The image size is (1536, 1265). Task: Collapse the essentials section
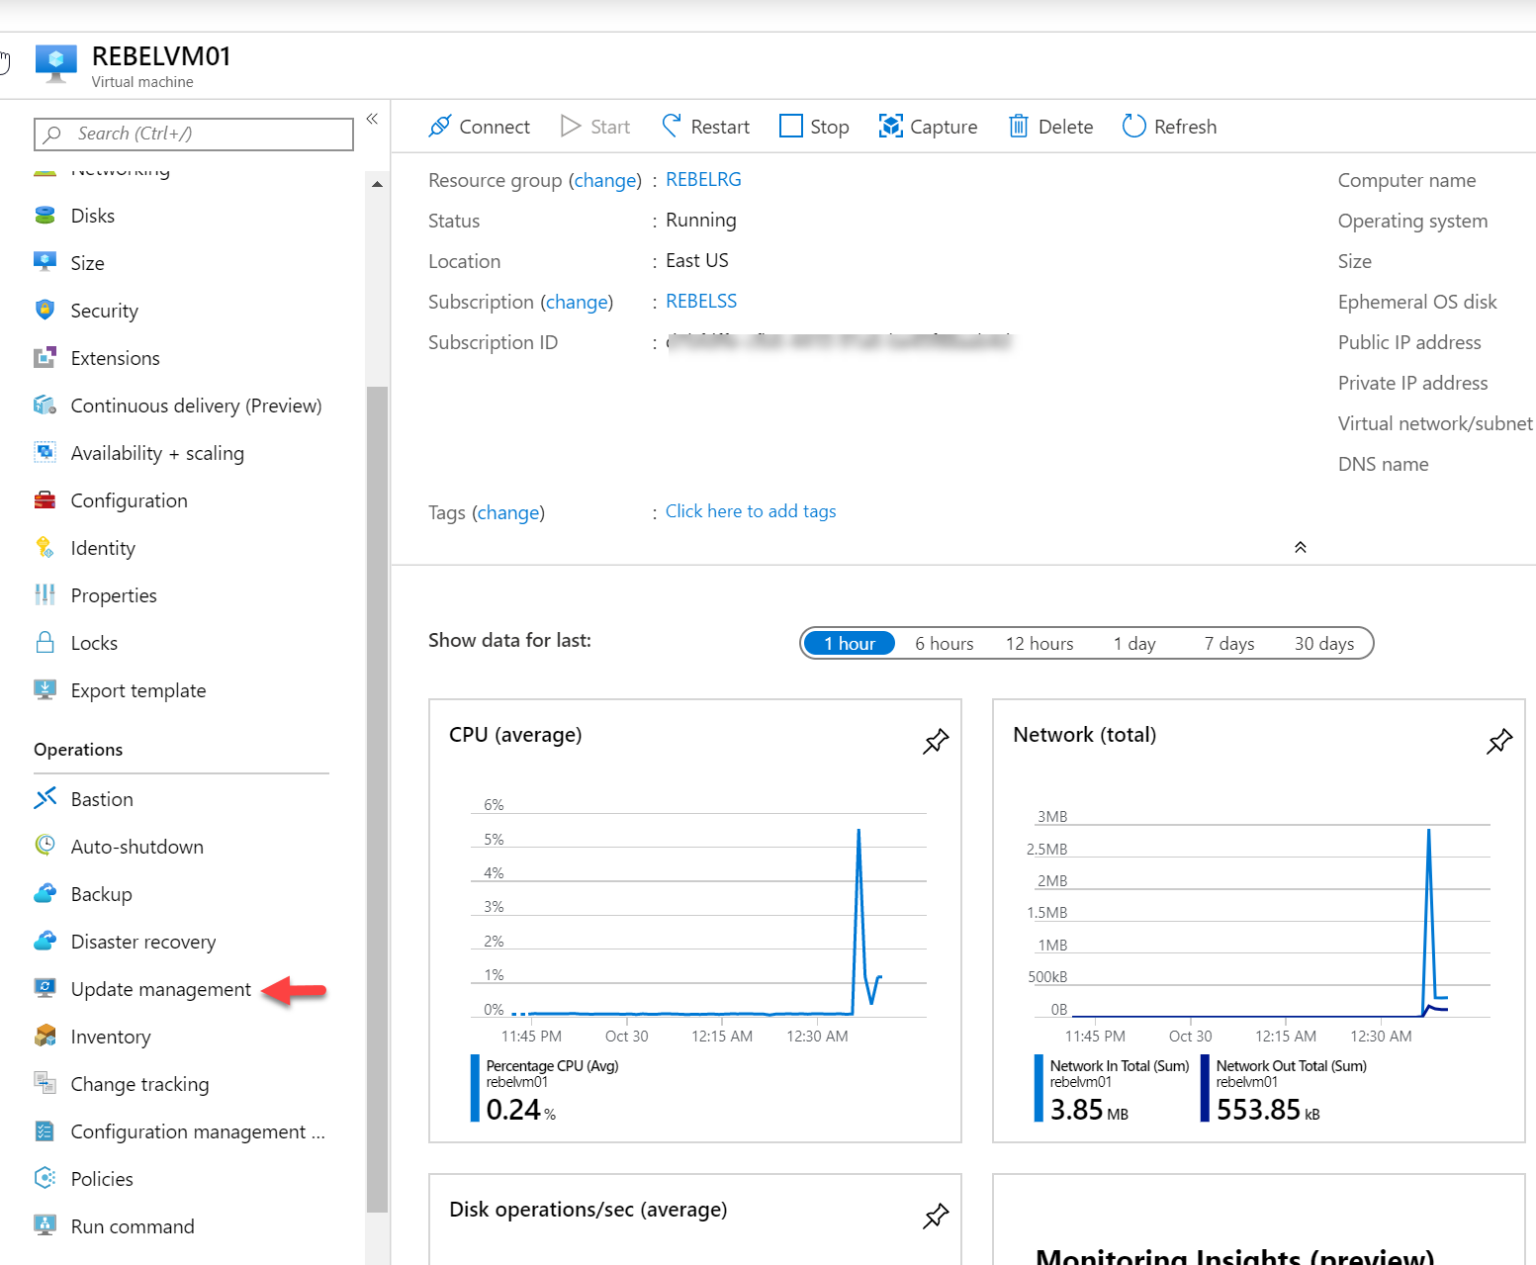click(x=1300, y=547)
